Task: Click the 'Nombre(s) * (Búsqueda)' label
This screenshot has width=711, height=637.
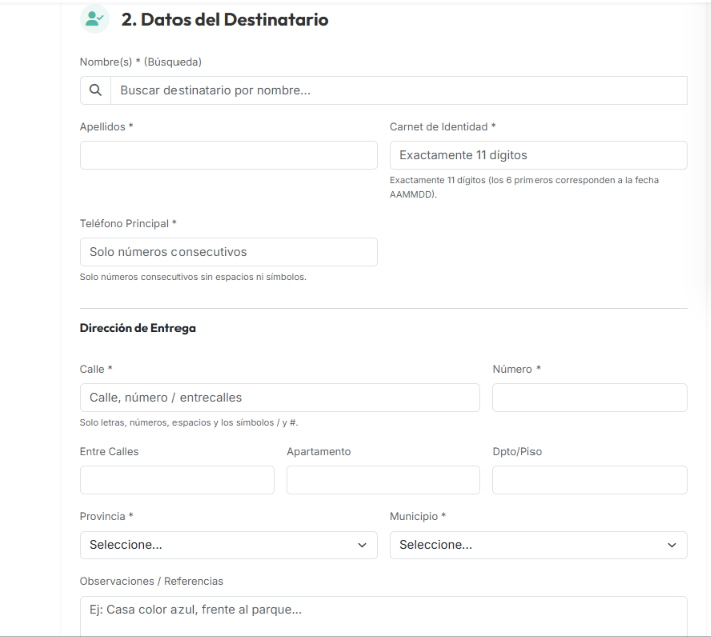Action: [x=141, y=62]
